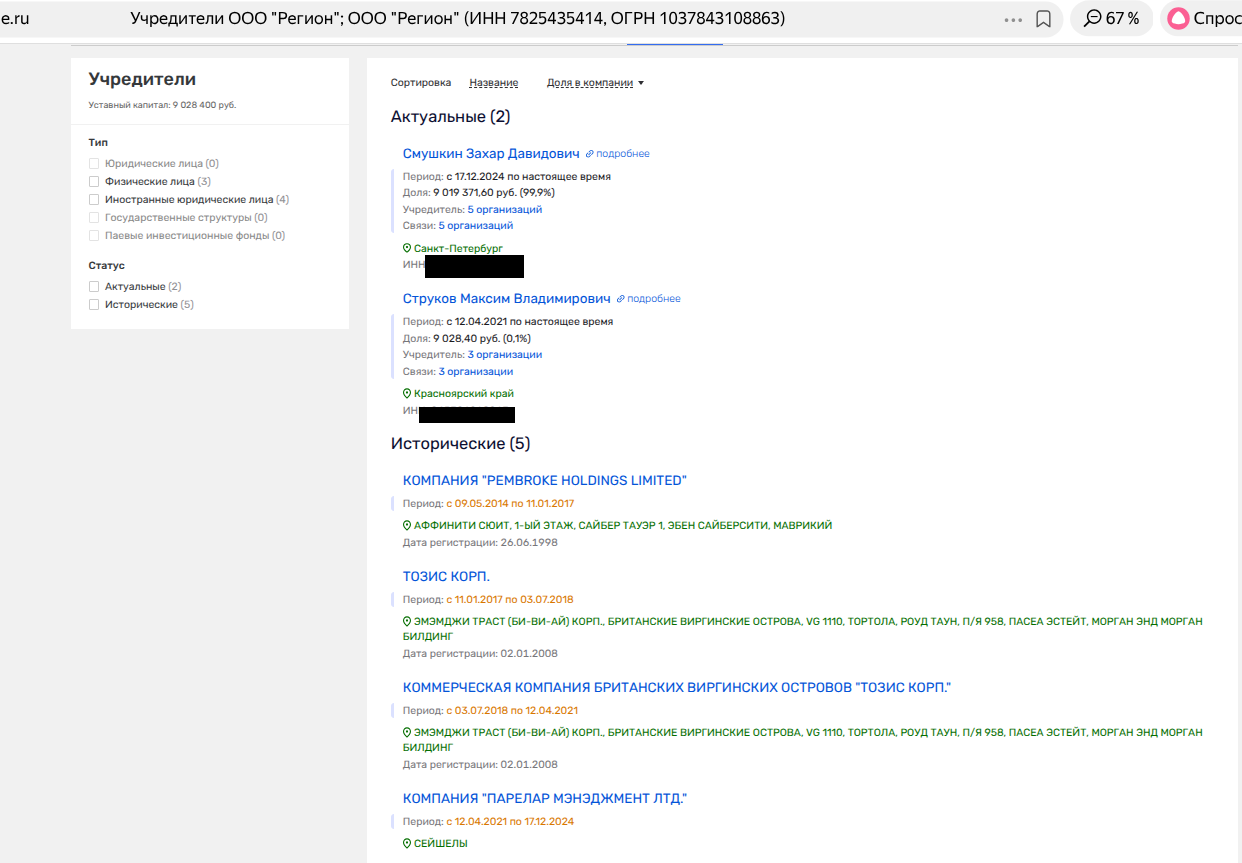Tick the Иностранные юридические лица checkbox
The width and height of the screenshot is (1242, 863).
94,200
